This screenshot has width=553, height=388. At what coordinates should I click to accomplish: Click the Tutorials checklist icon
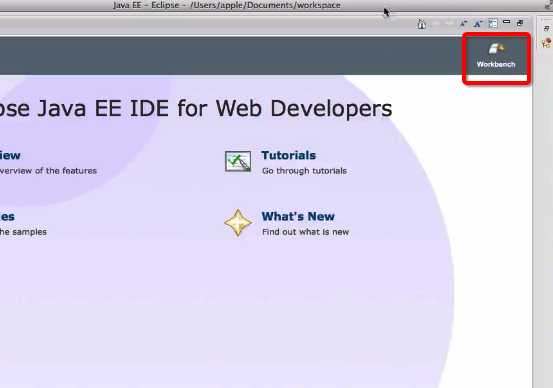(238, 161)
